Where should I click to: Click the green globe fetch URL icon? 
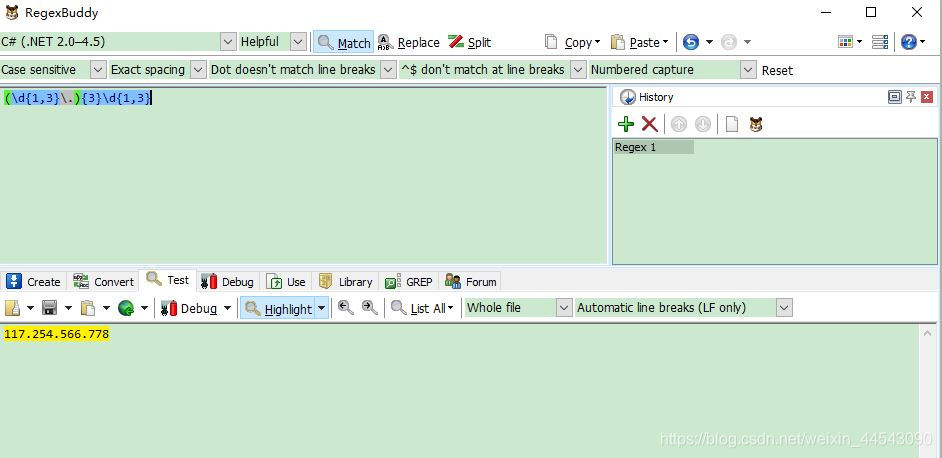tap(126, 308)
